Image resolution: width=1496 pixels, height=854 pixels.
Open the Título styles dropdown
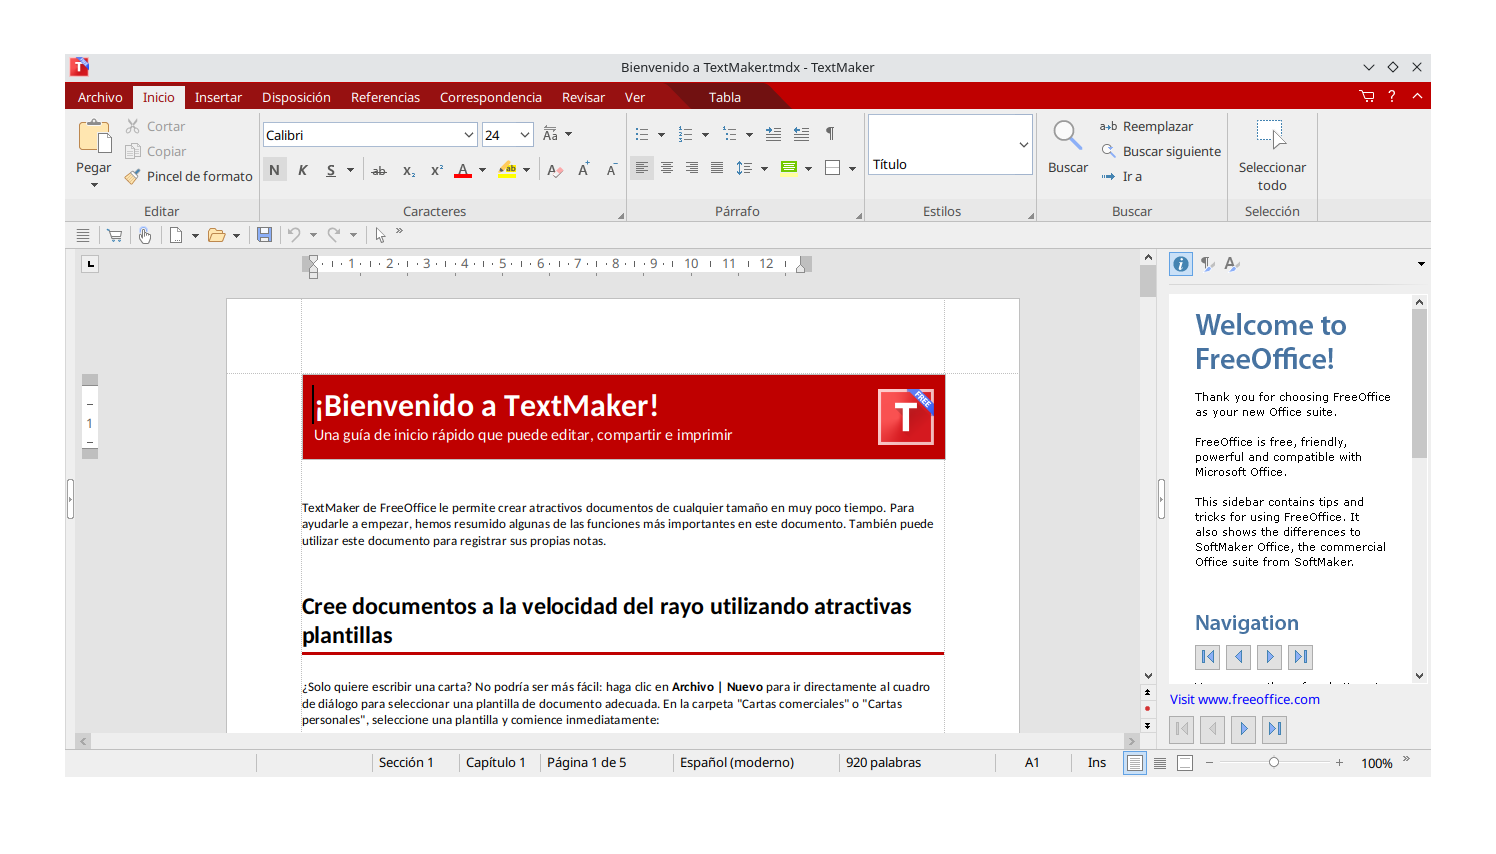pyautogui.click(x=1024, y=145)
